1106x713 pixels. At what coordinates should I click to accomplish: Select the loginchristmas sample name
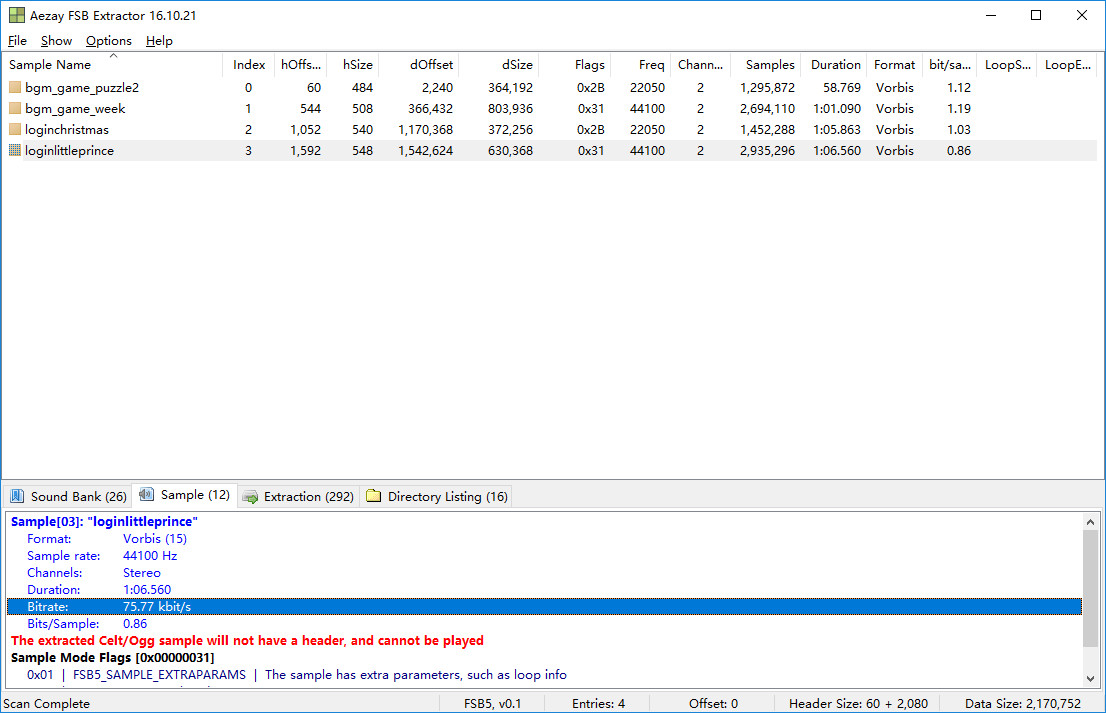(67, 130)
